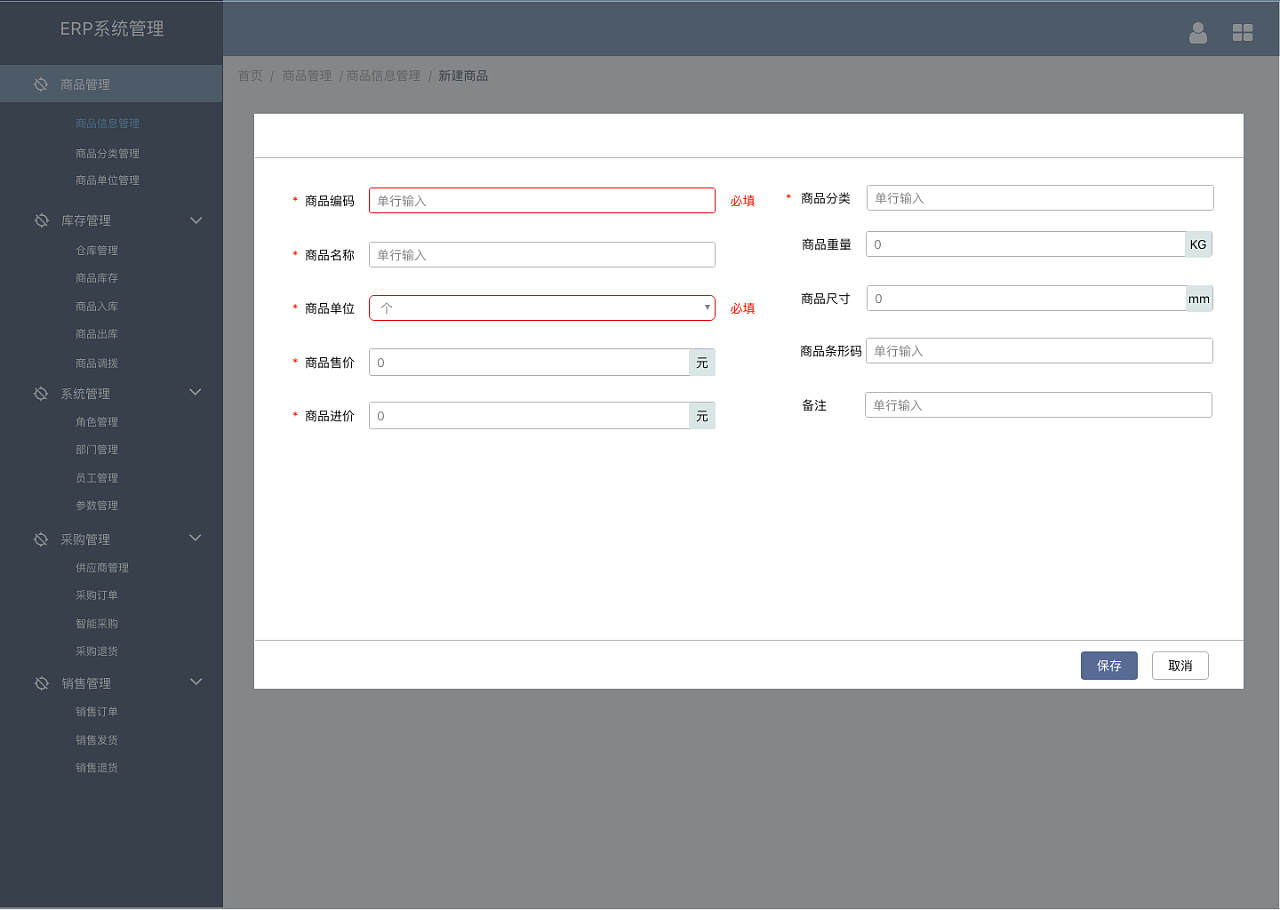Go to 商品库存
1280x910 pixels.
[x=97, y=278]
